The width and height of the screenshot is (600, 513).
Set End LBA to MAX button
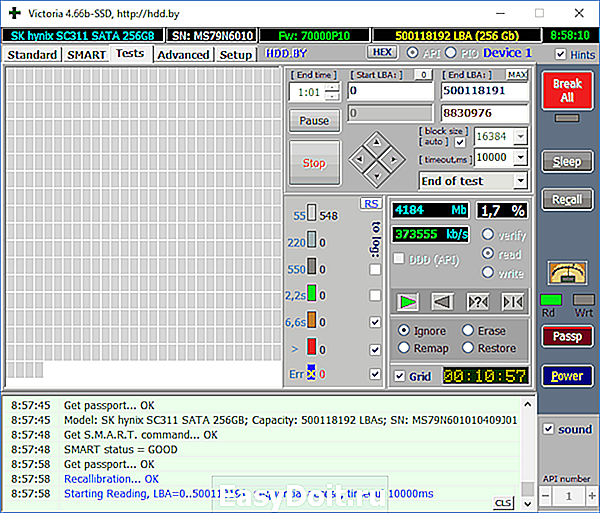click(x=517, y=75)
